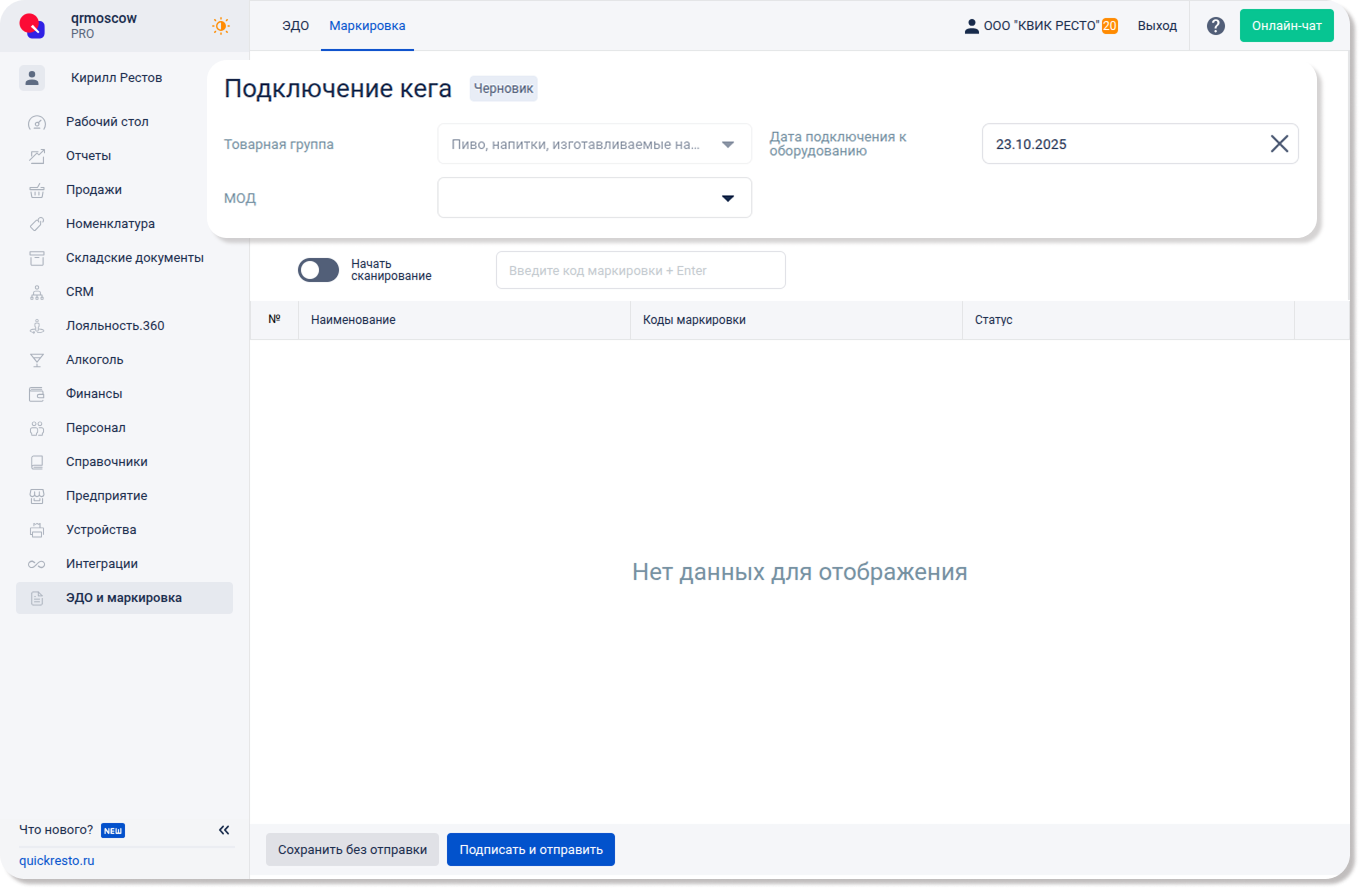
Task: Open the quickresto.ru link
Action: (x=57, y=861)
